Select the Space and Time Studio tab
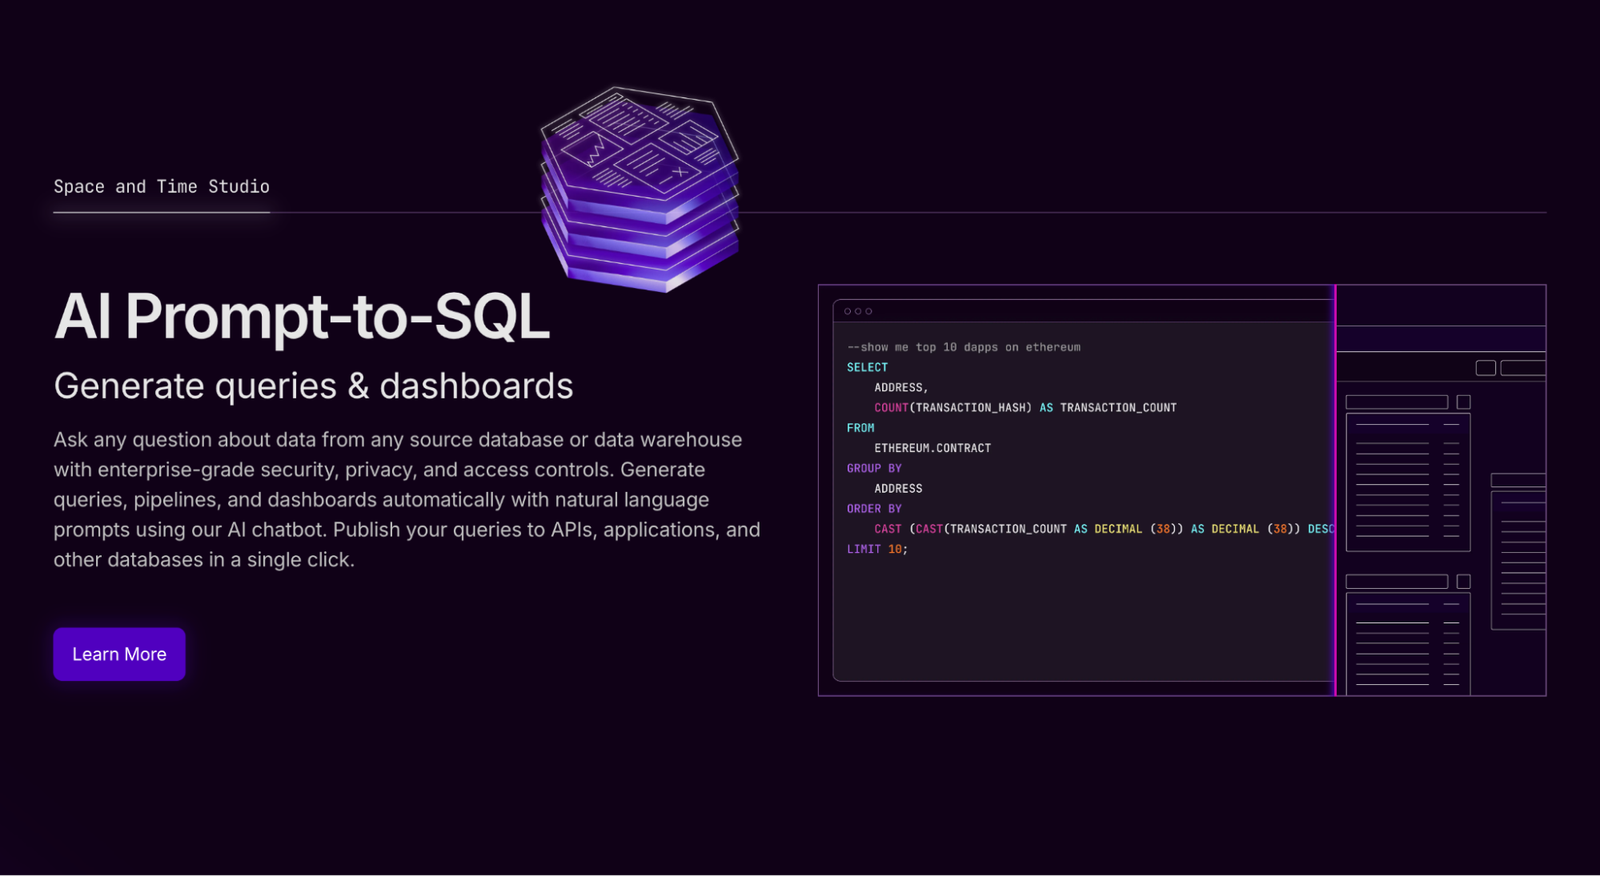The image size is (1600, 876). tap(161, 187)
